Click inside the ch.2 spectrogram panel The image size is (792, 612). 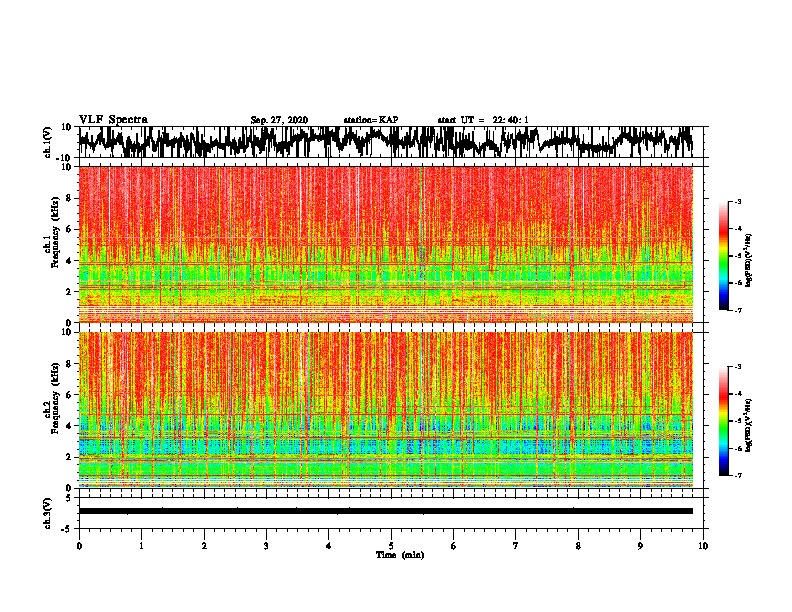click(x=385, y=410)
